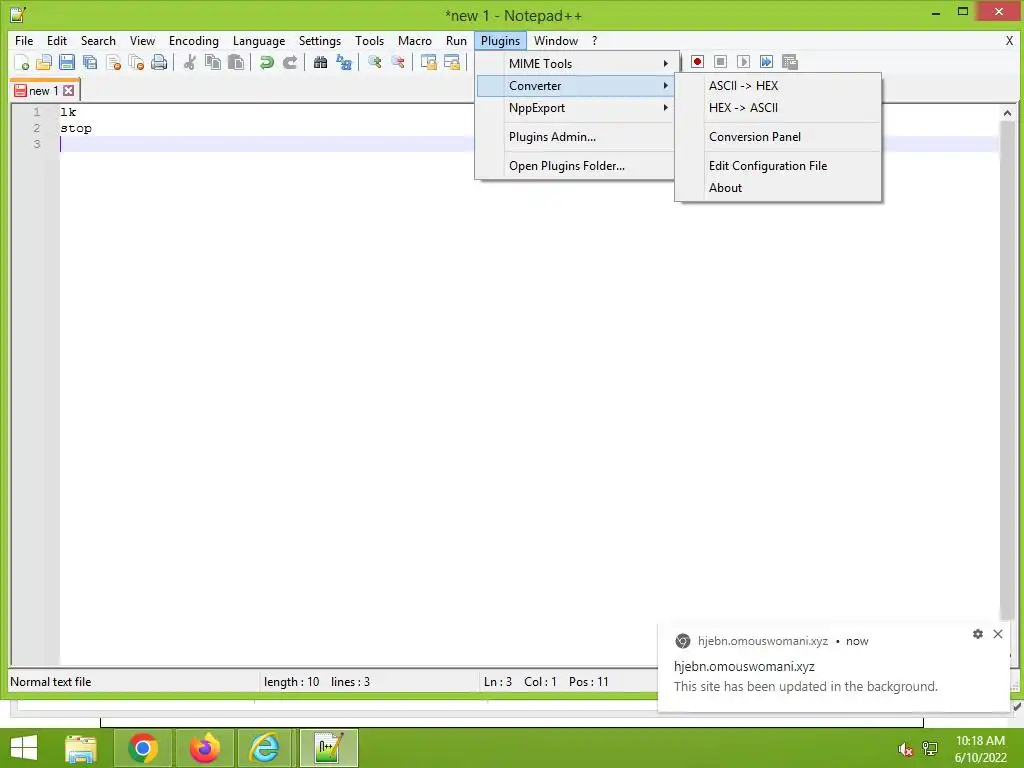Open Internet Explorer from taskbar
This screenshot has width=1024, height=768.
coord(266,748)
